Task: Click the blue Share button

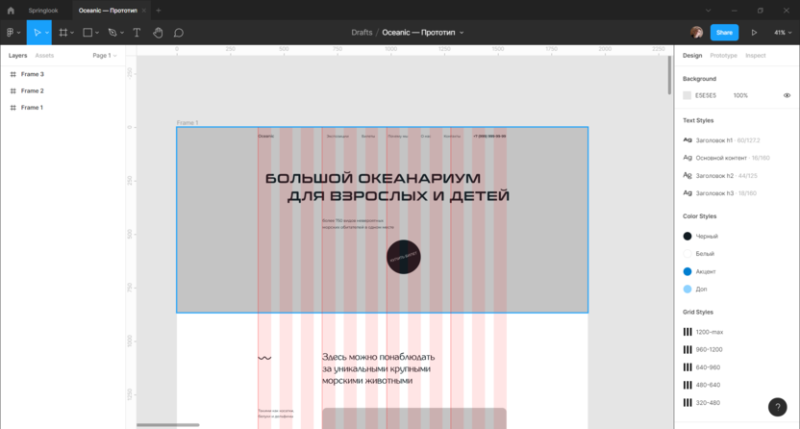Action: click(724, 33)
